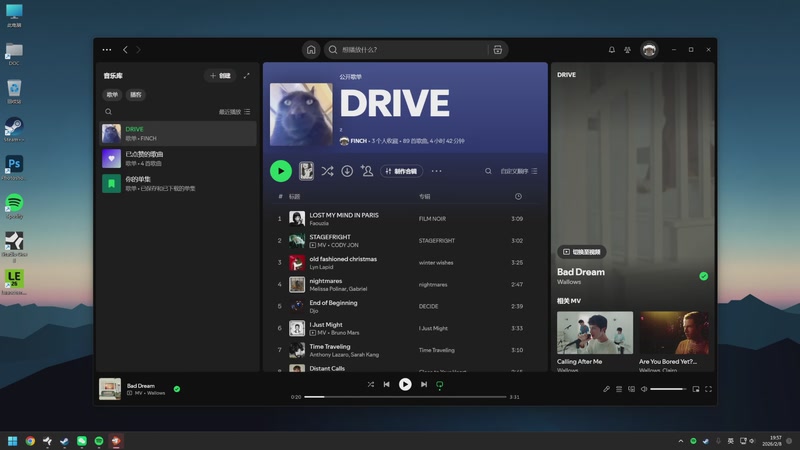Go to the Spotify home page
The height and width of the screenshot is (450, 800).
click(x=311, y=49)
